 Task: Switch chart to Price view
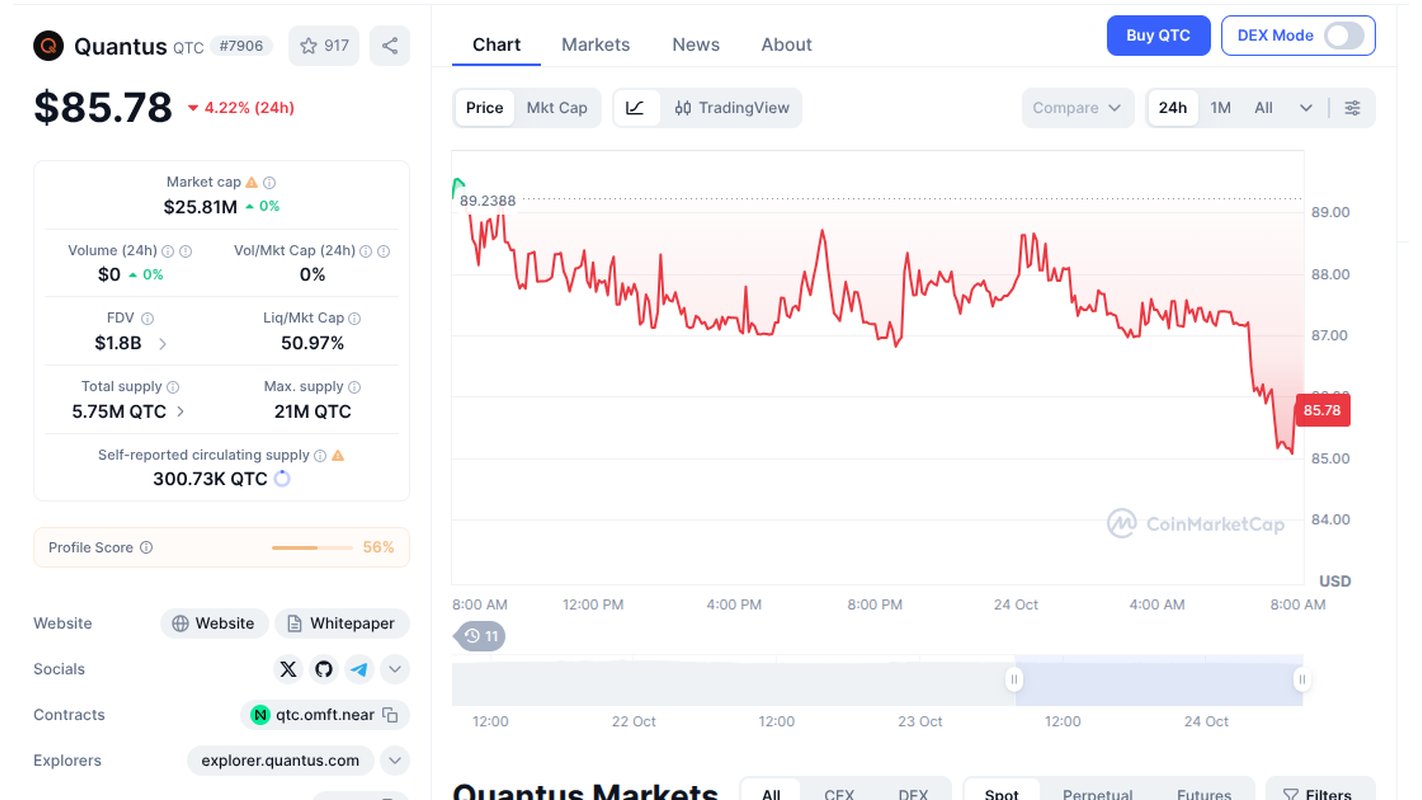pos(484,108)
